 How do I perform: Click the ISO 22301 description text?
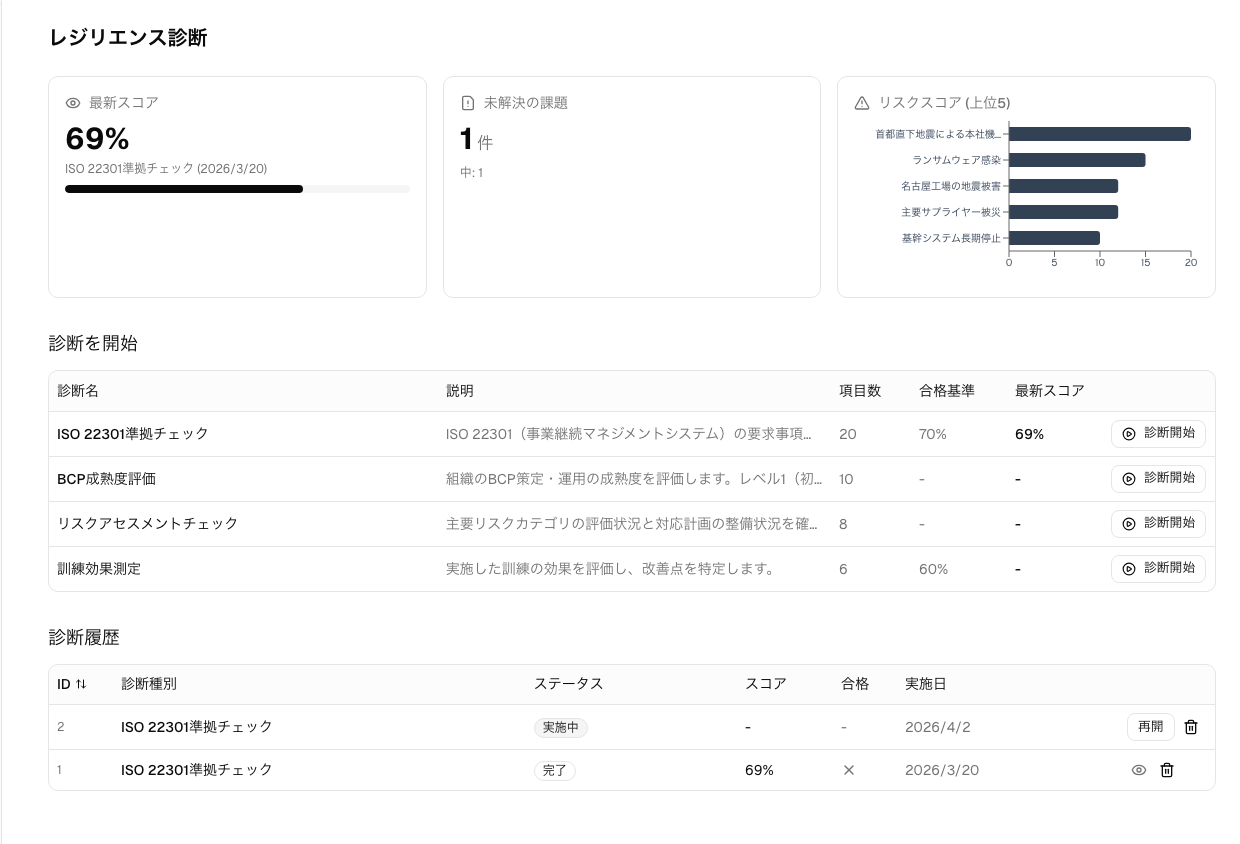pos(629,434)
